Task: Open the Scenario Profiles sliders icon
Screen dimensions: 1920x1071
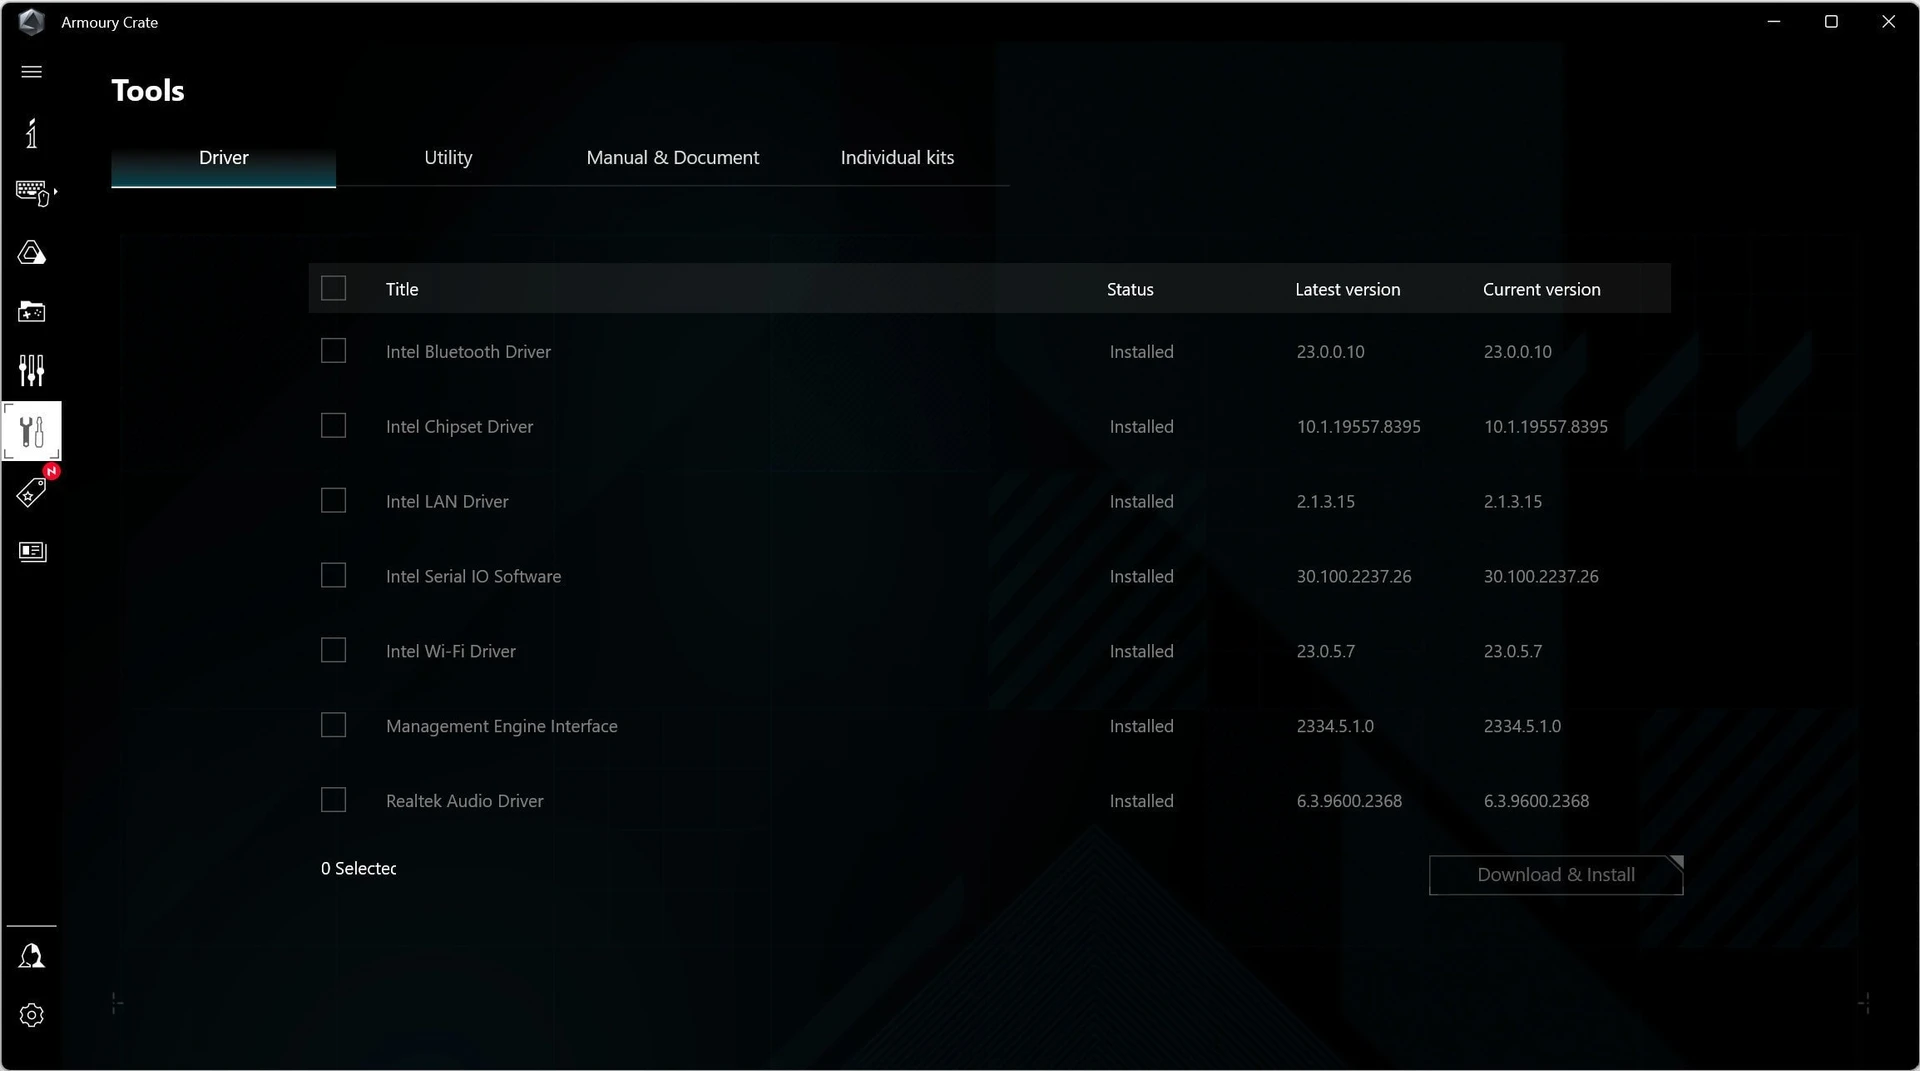Action: pyautogui.click(x=32, y=371)
